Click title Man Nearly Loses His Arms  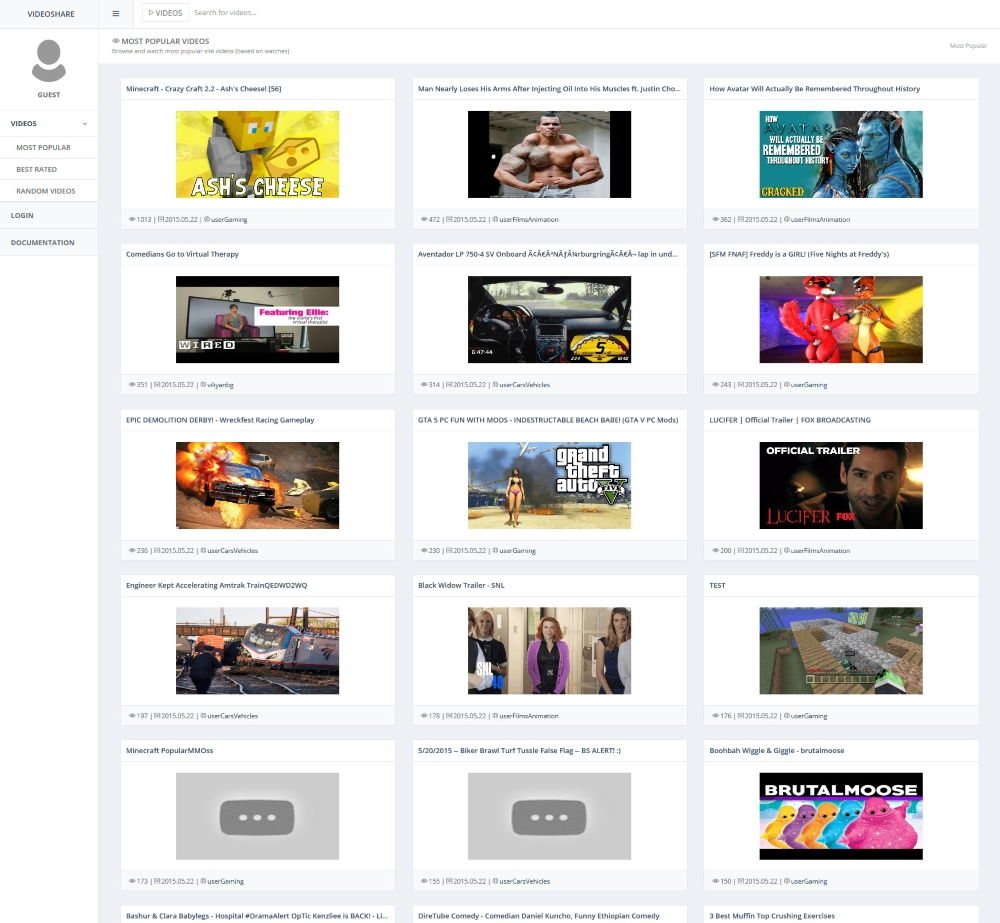(x=549, y=89)
